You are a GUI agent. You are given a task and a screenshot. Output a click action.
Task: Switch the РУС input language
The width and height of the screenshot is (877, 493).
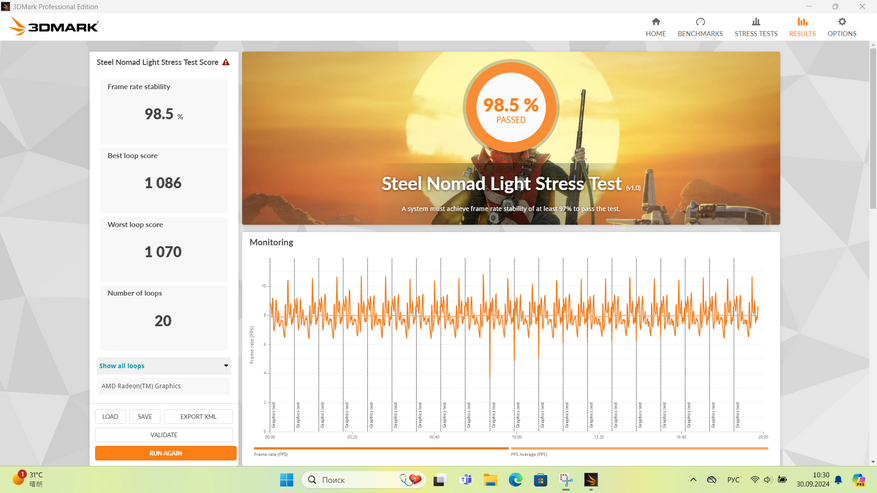pos(733,480)
